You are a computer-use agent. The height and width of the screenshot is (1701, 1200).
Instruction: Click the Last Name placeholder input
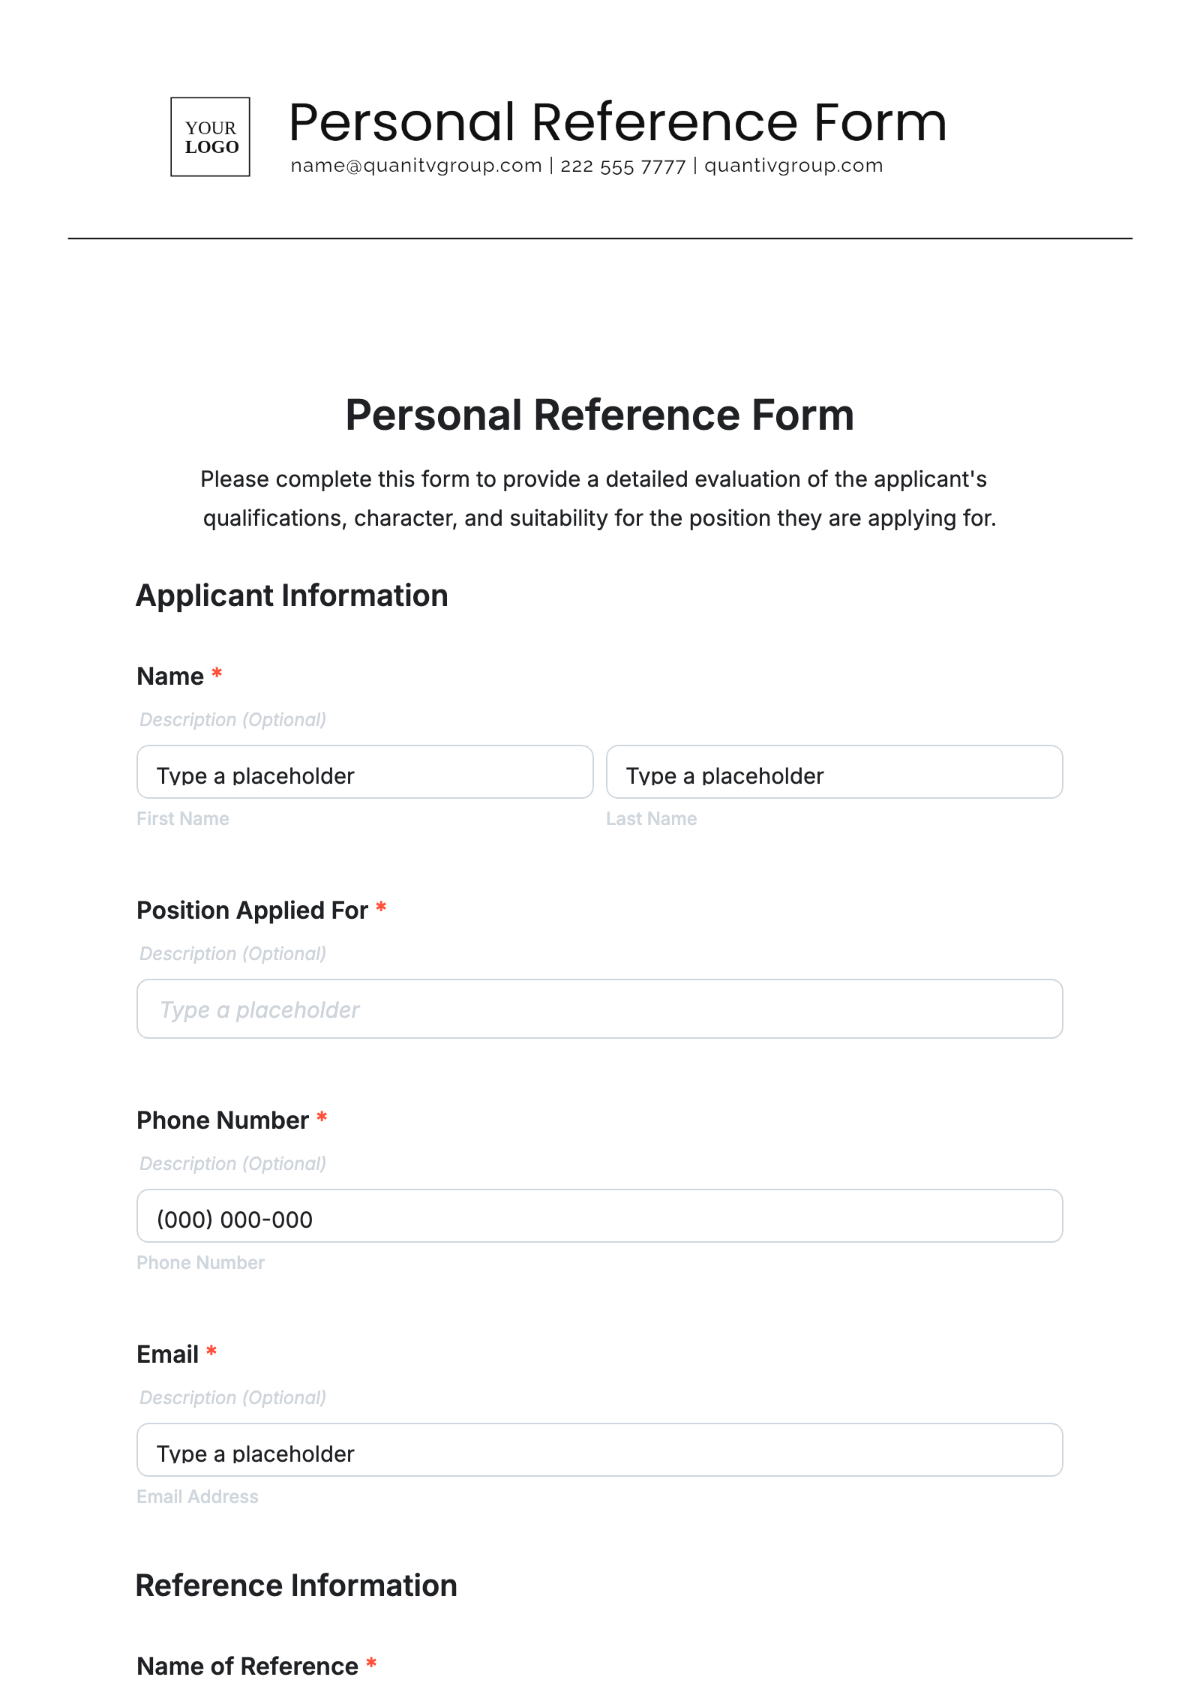[x=834, y=772]
